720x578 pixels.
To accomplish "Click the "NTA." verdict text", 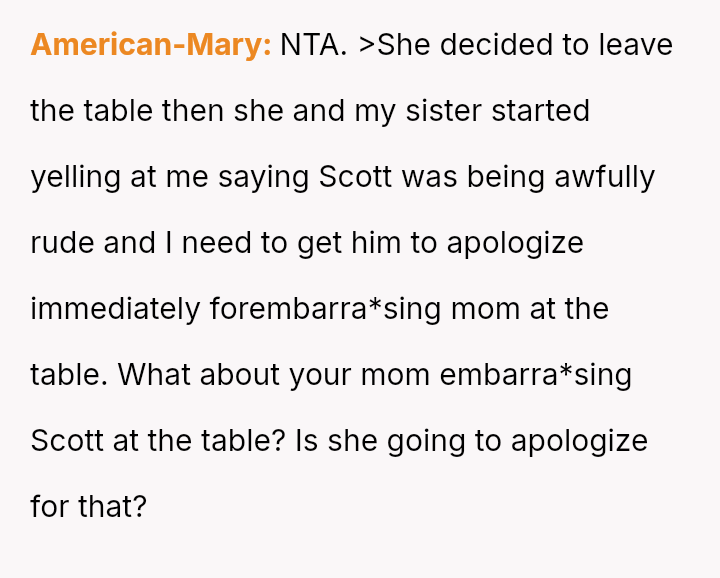I will (x=314, y=45).
